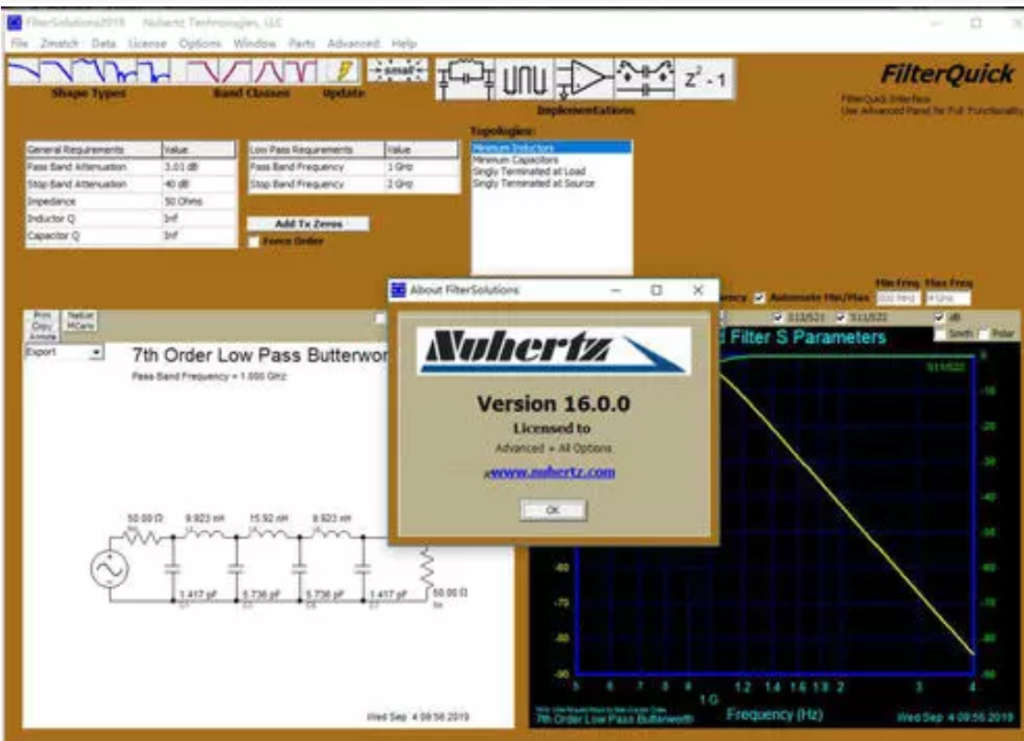Choose the high pass band class icon
Viewport: 1024px width, 741px height.
(x=236, y=71)
